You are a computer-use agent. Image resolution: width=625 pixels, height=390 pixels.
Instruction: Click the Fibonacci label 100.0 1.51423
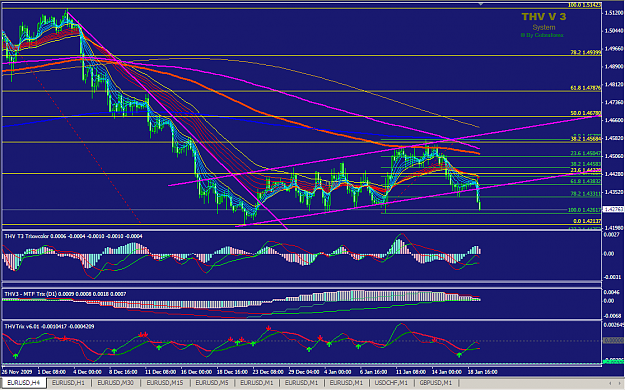[x=584, y=5]
